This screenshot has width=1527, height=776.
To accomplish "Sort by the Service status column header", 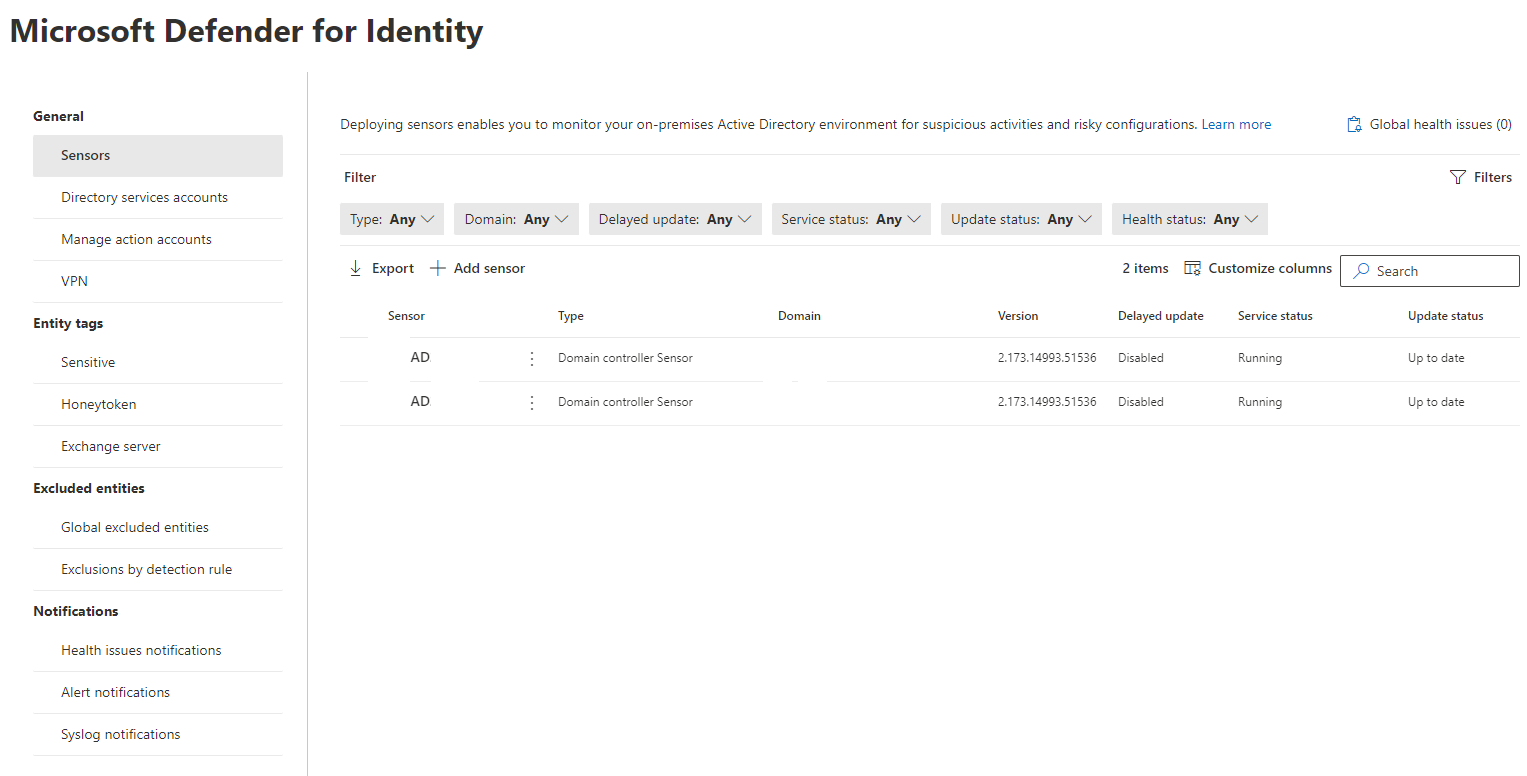I will 1275,316.
